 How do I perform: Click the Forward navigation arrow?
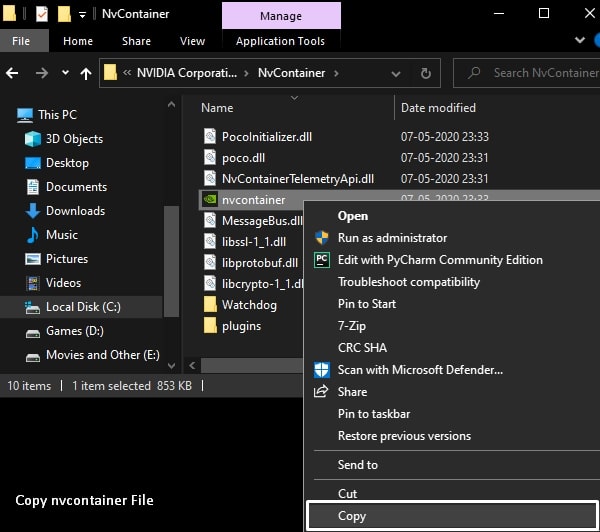click(x=42, y=73)
